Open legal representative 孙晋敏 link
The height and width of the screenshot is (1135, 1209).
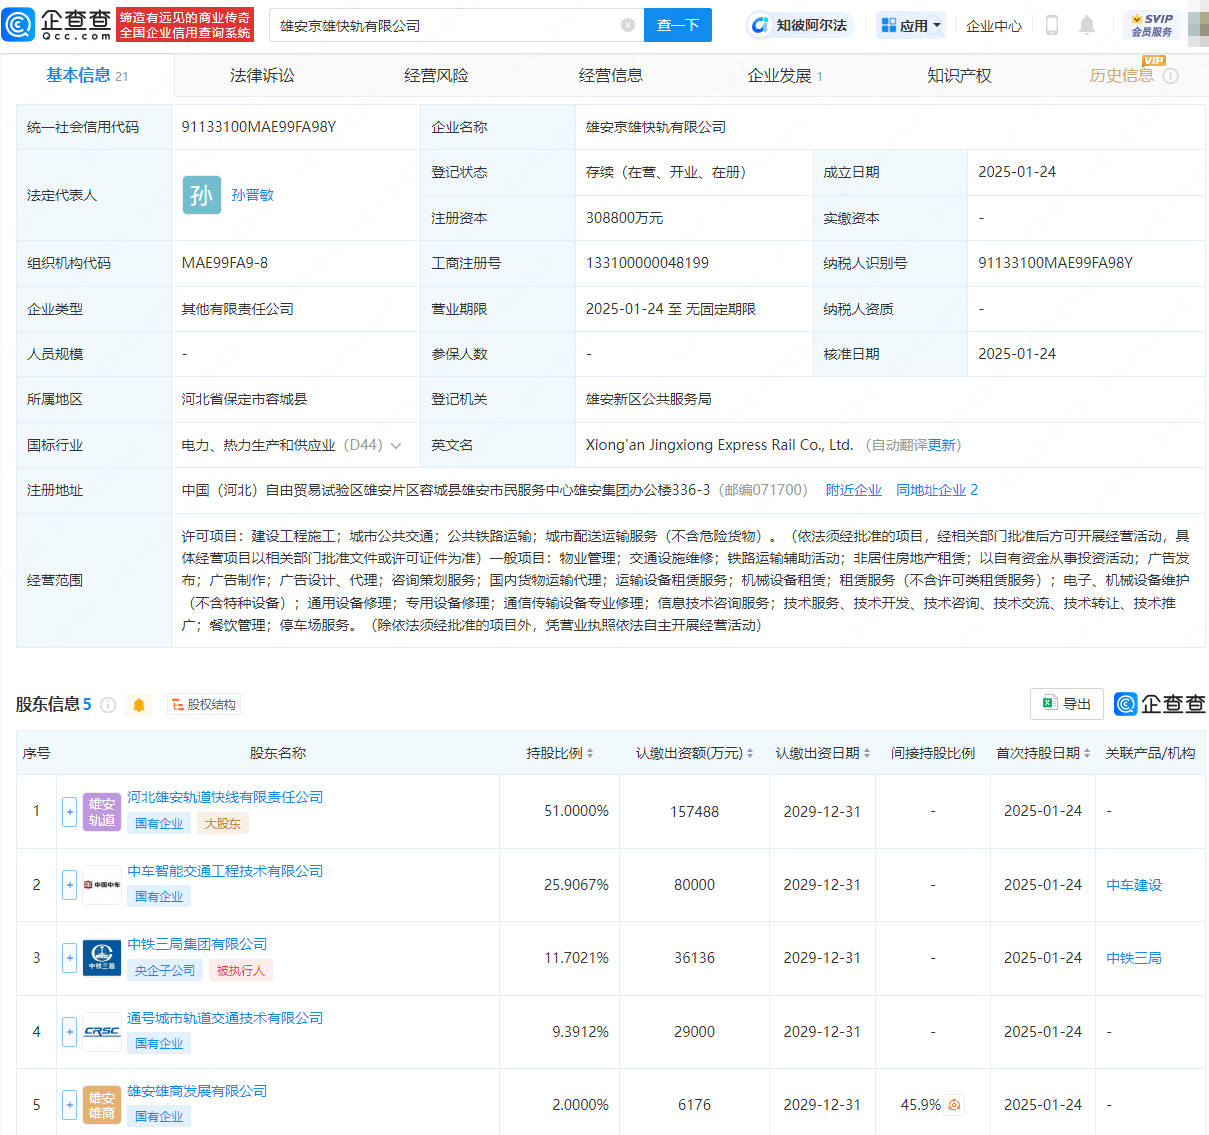point(252,195)
